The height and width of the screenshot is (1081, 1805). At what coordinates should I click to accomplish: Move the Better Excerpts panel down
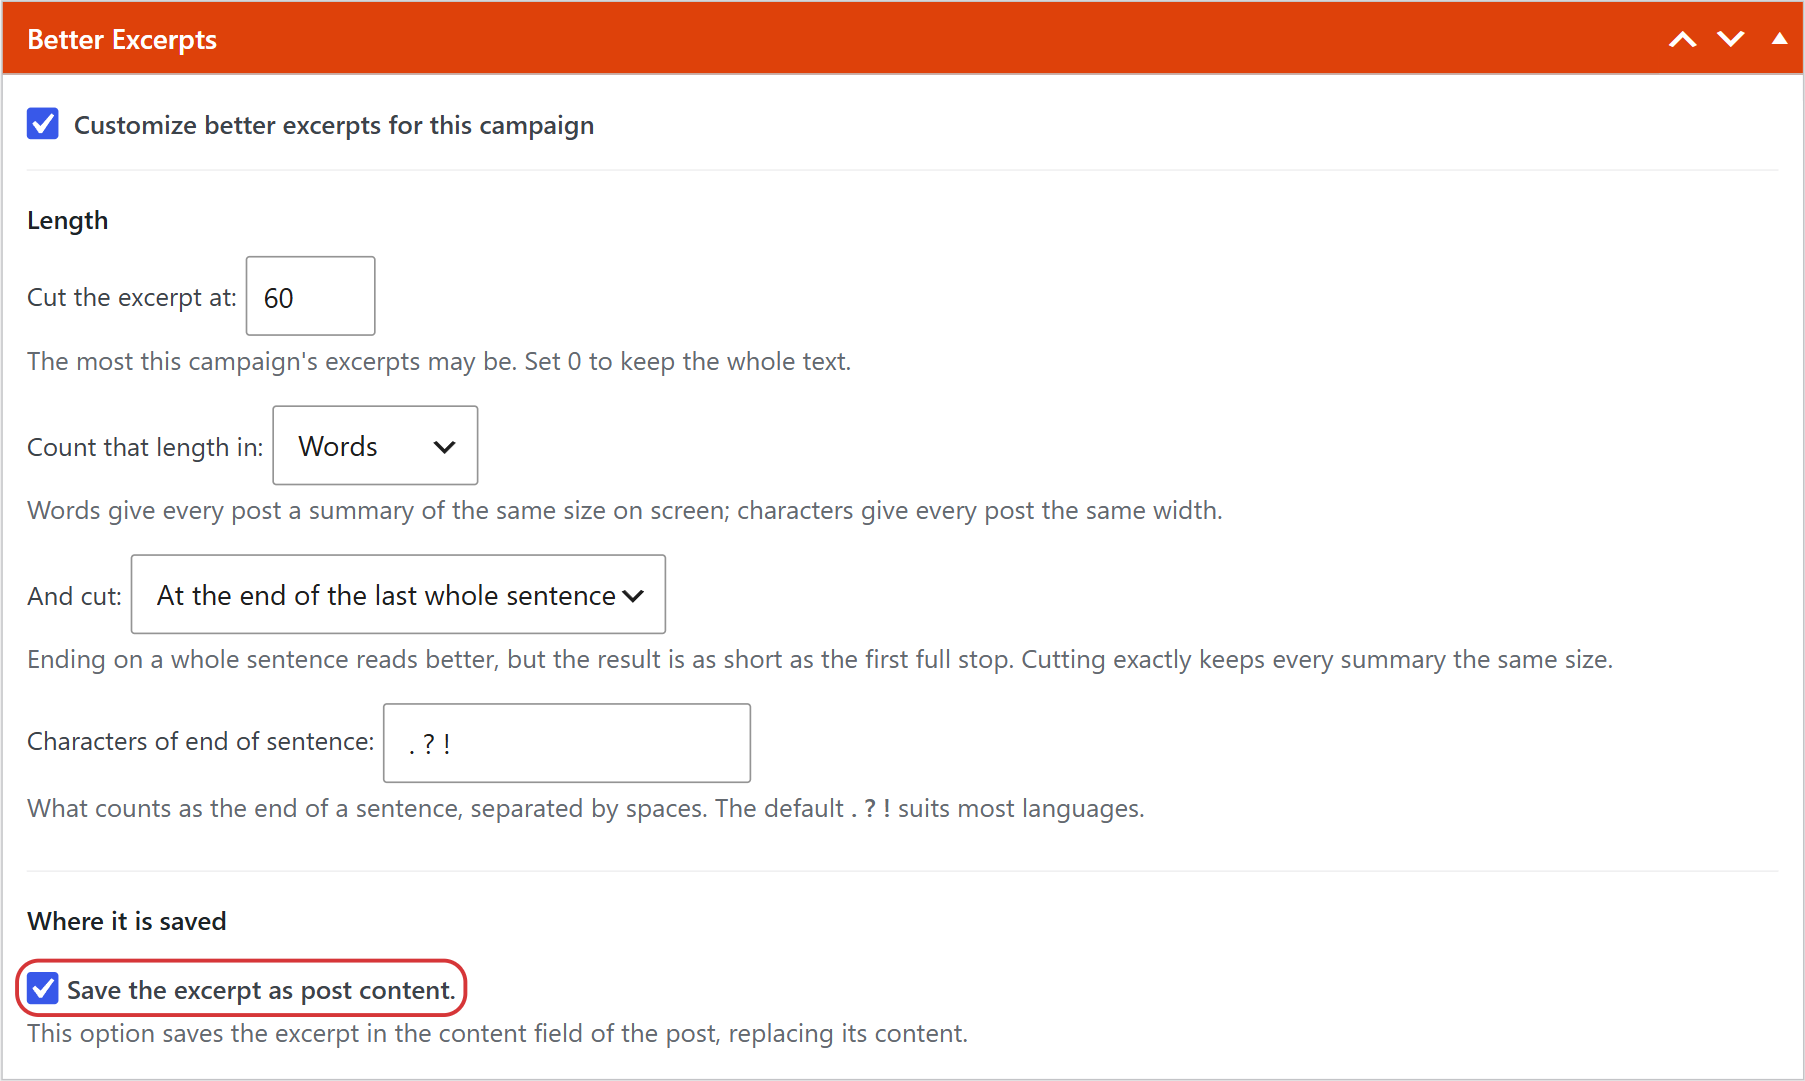(x=1731, y=39)
